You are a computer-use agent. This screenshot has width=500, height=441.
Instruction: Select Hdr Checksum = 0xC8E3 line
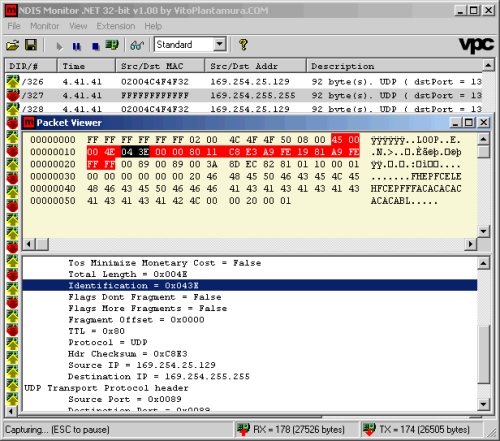128,354
